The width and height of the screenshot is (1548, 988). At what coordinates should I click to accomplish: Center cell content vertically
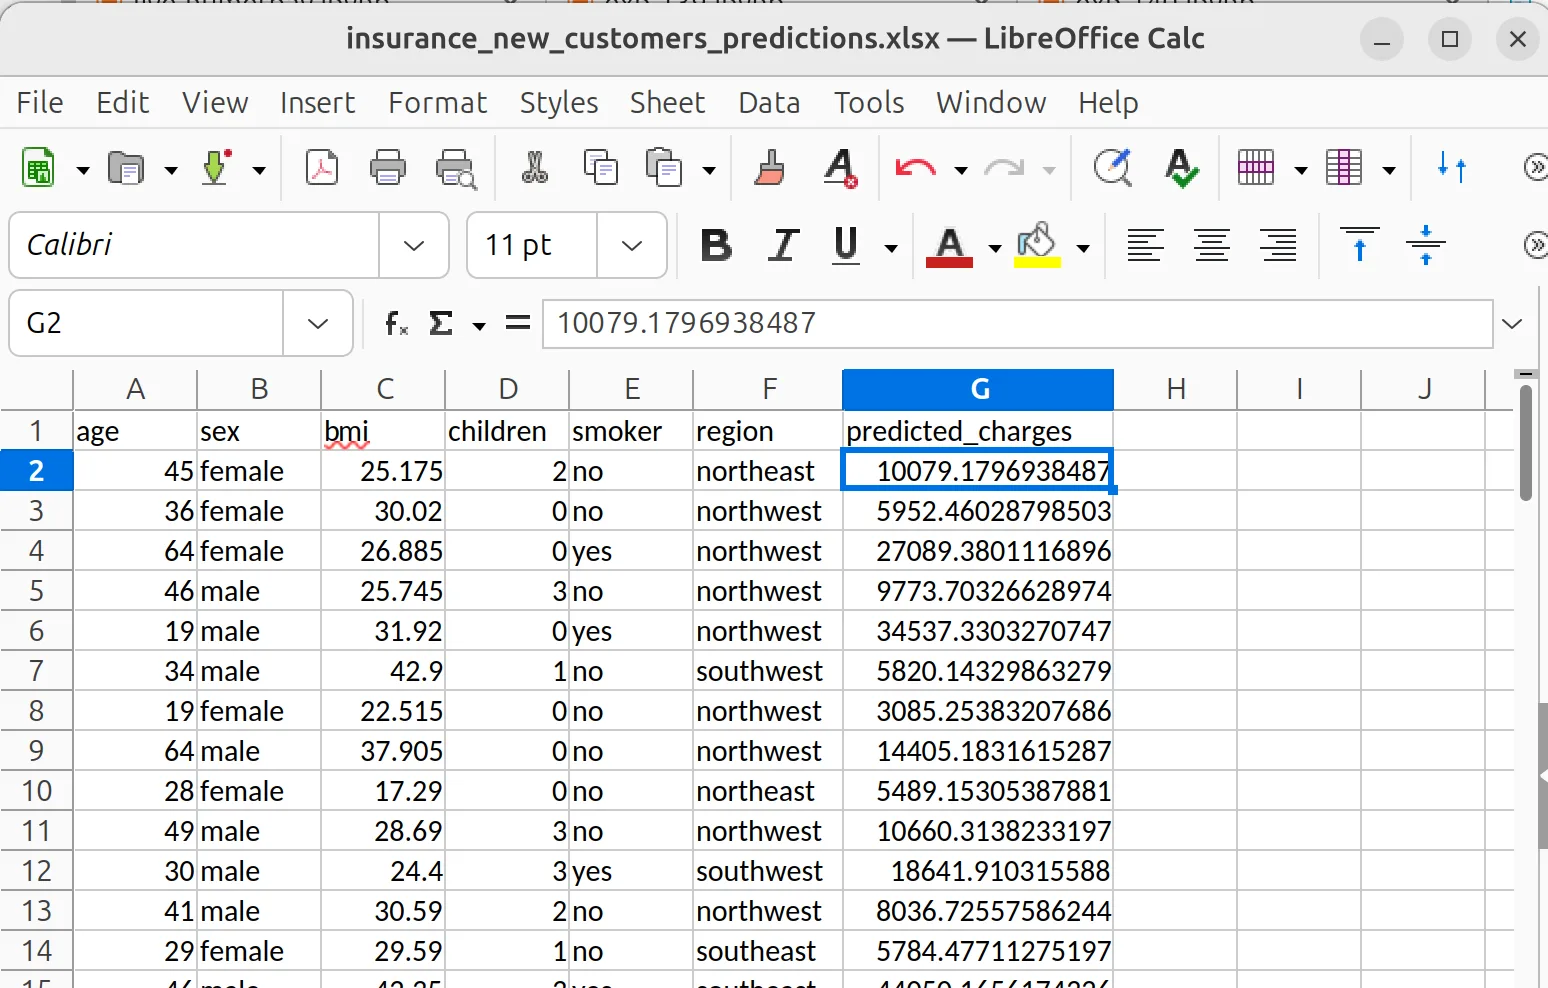point(1426,245)
